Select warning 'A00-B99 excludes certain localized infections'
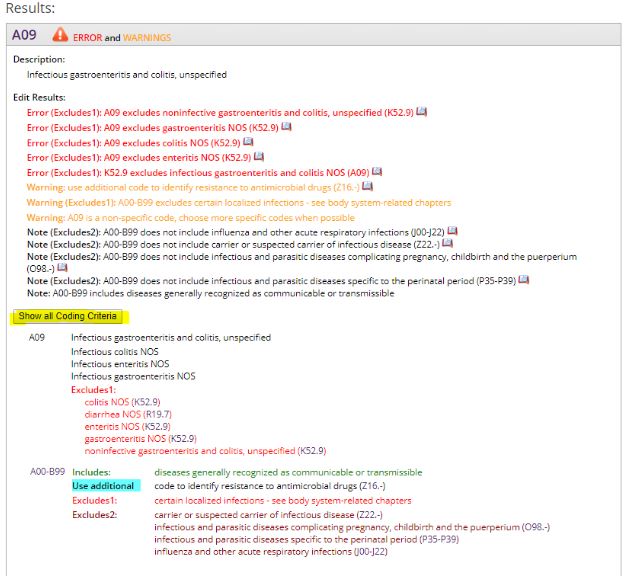 (239, 203)
